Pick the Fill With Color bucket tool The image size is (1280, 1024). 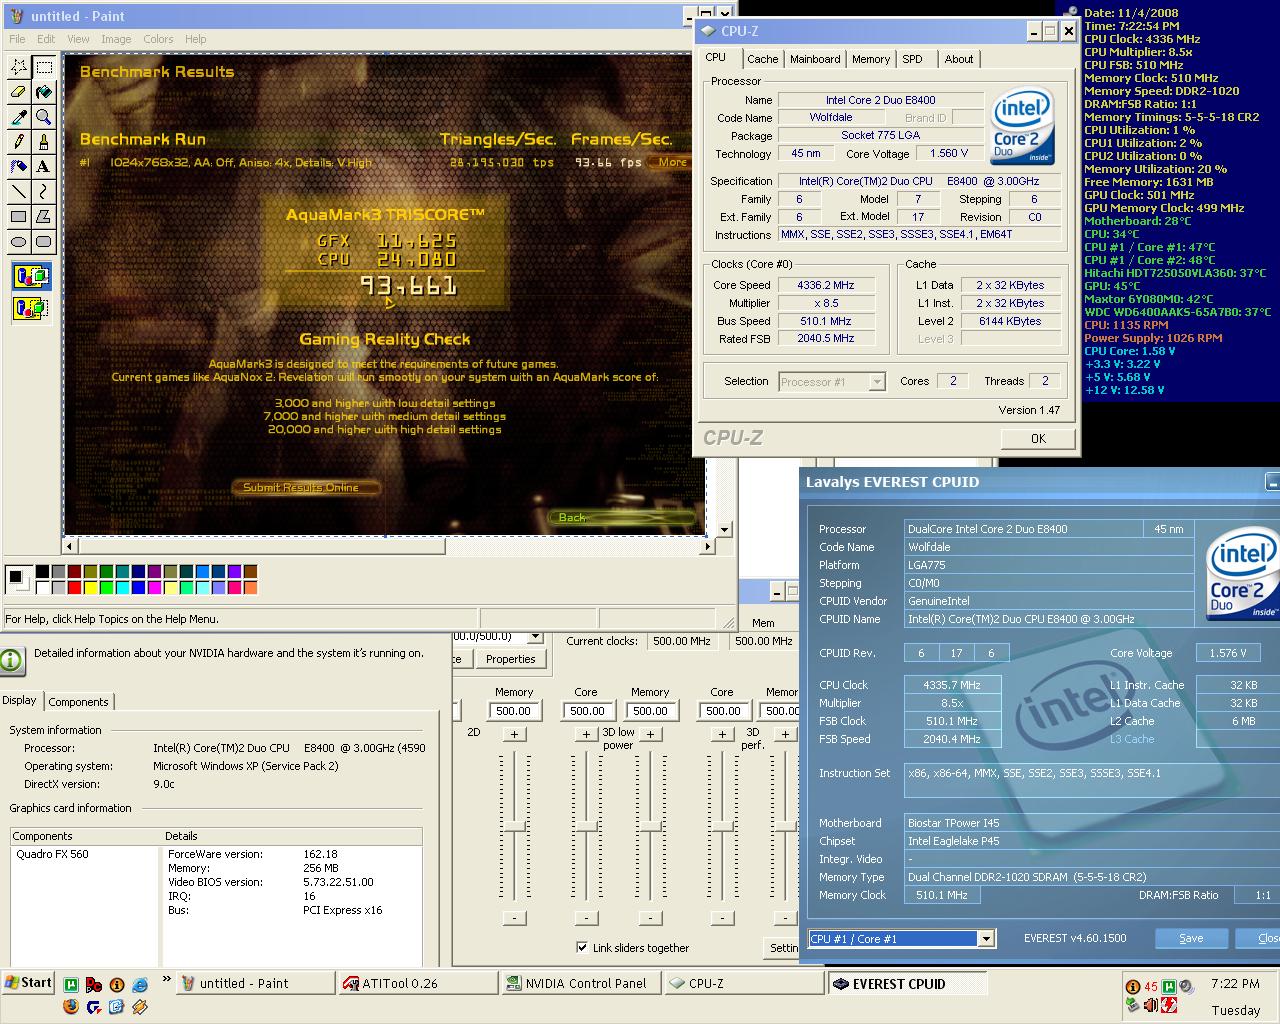(44, 92)
